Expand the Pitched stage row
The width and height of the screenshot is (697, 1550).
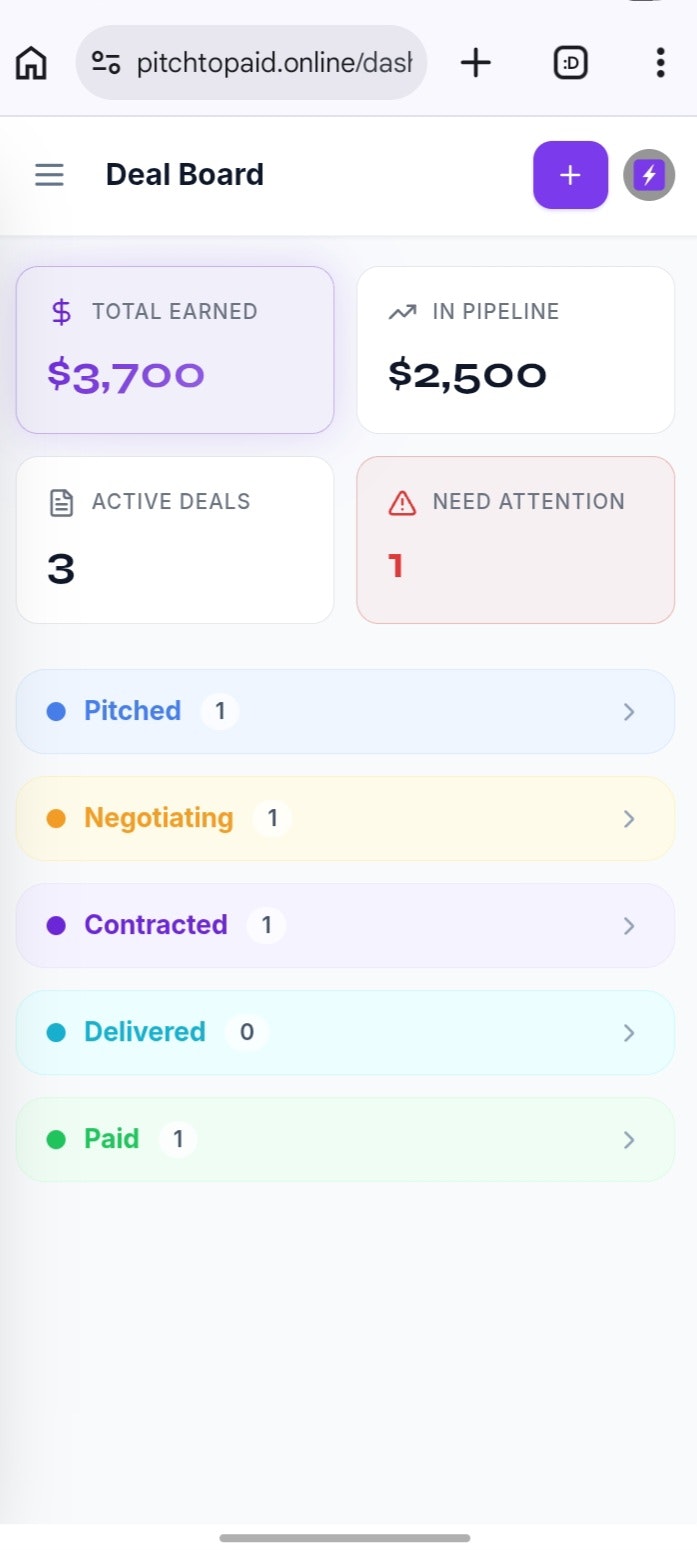629,711
